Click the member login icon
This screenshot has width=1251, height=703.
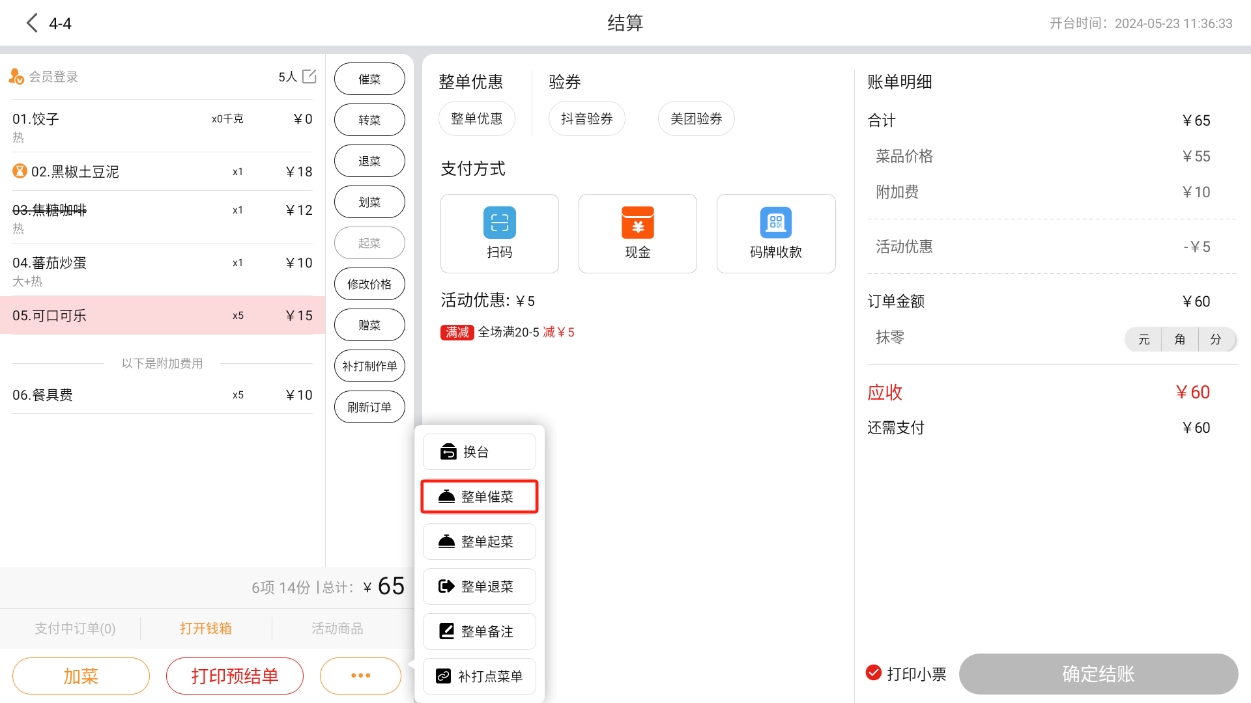16,77
